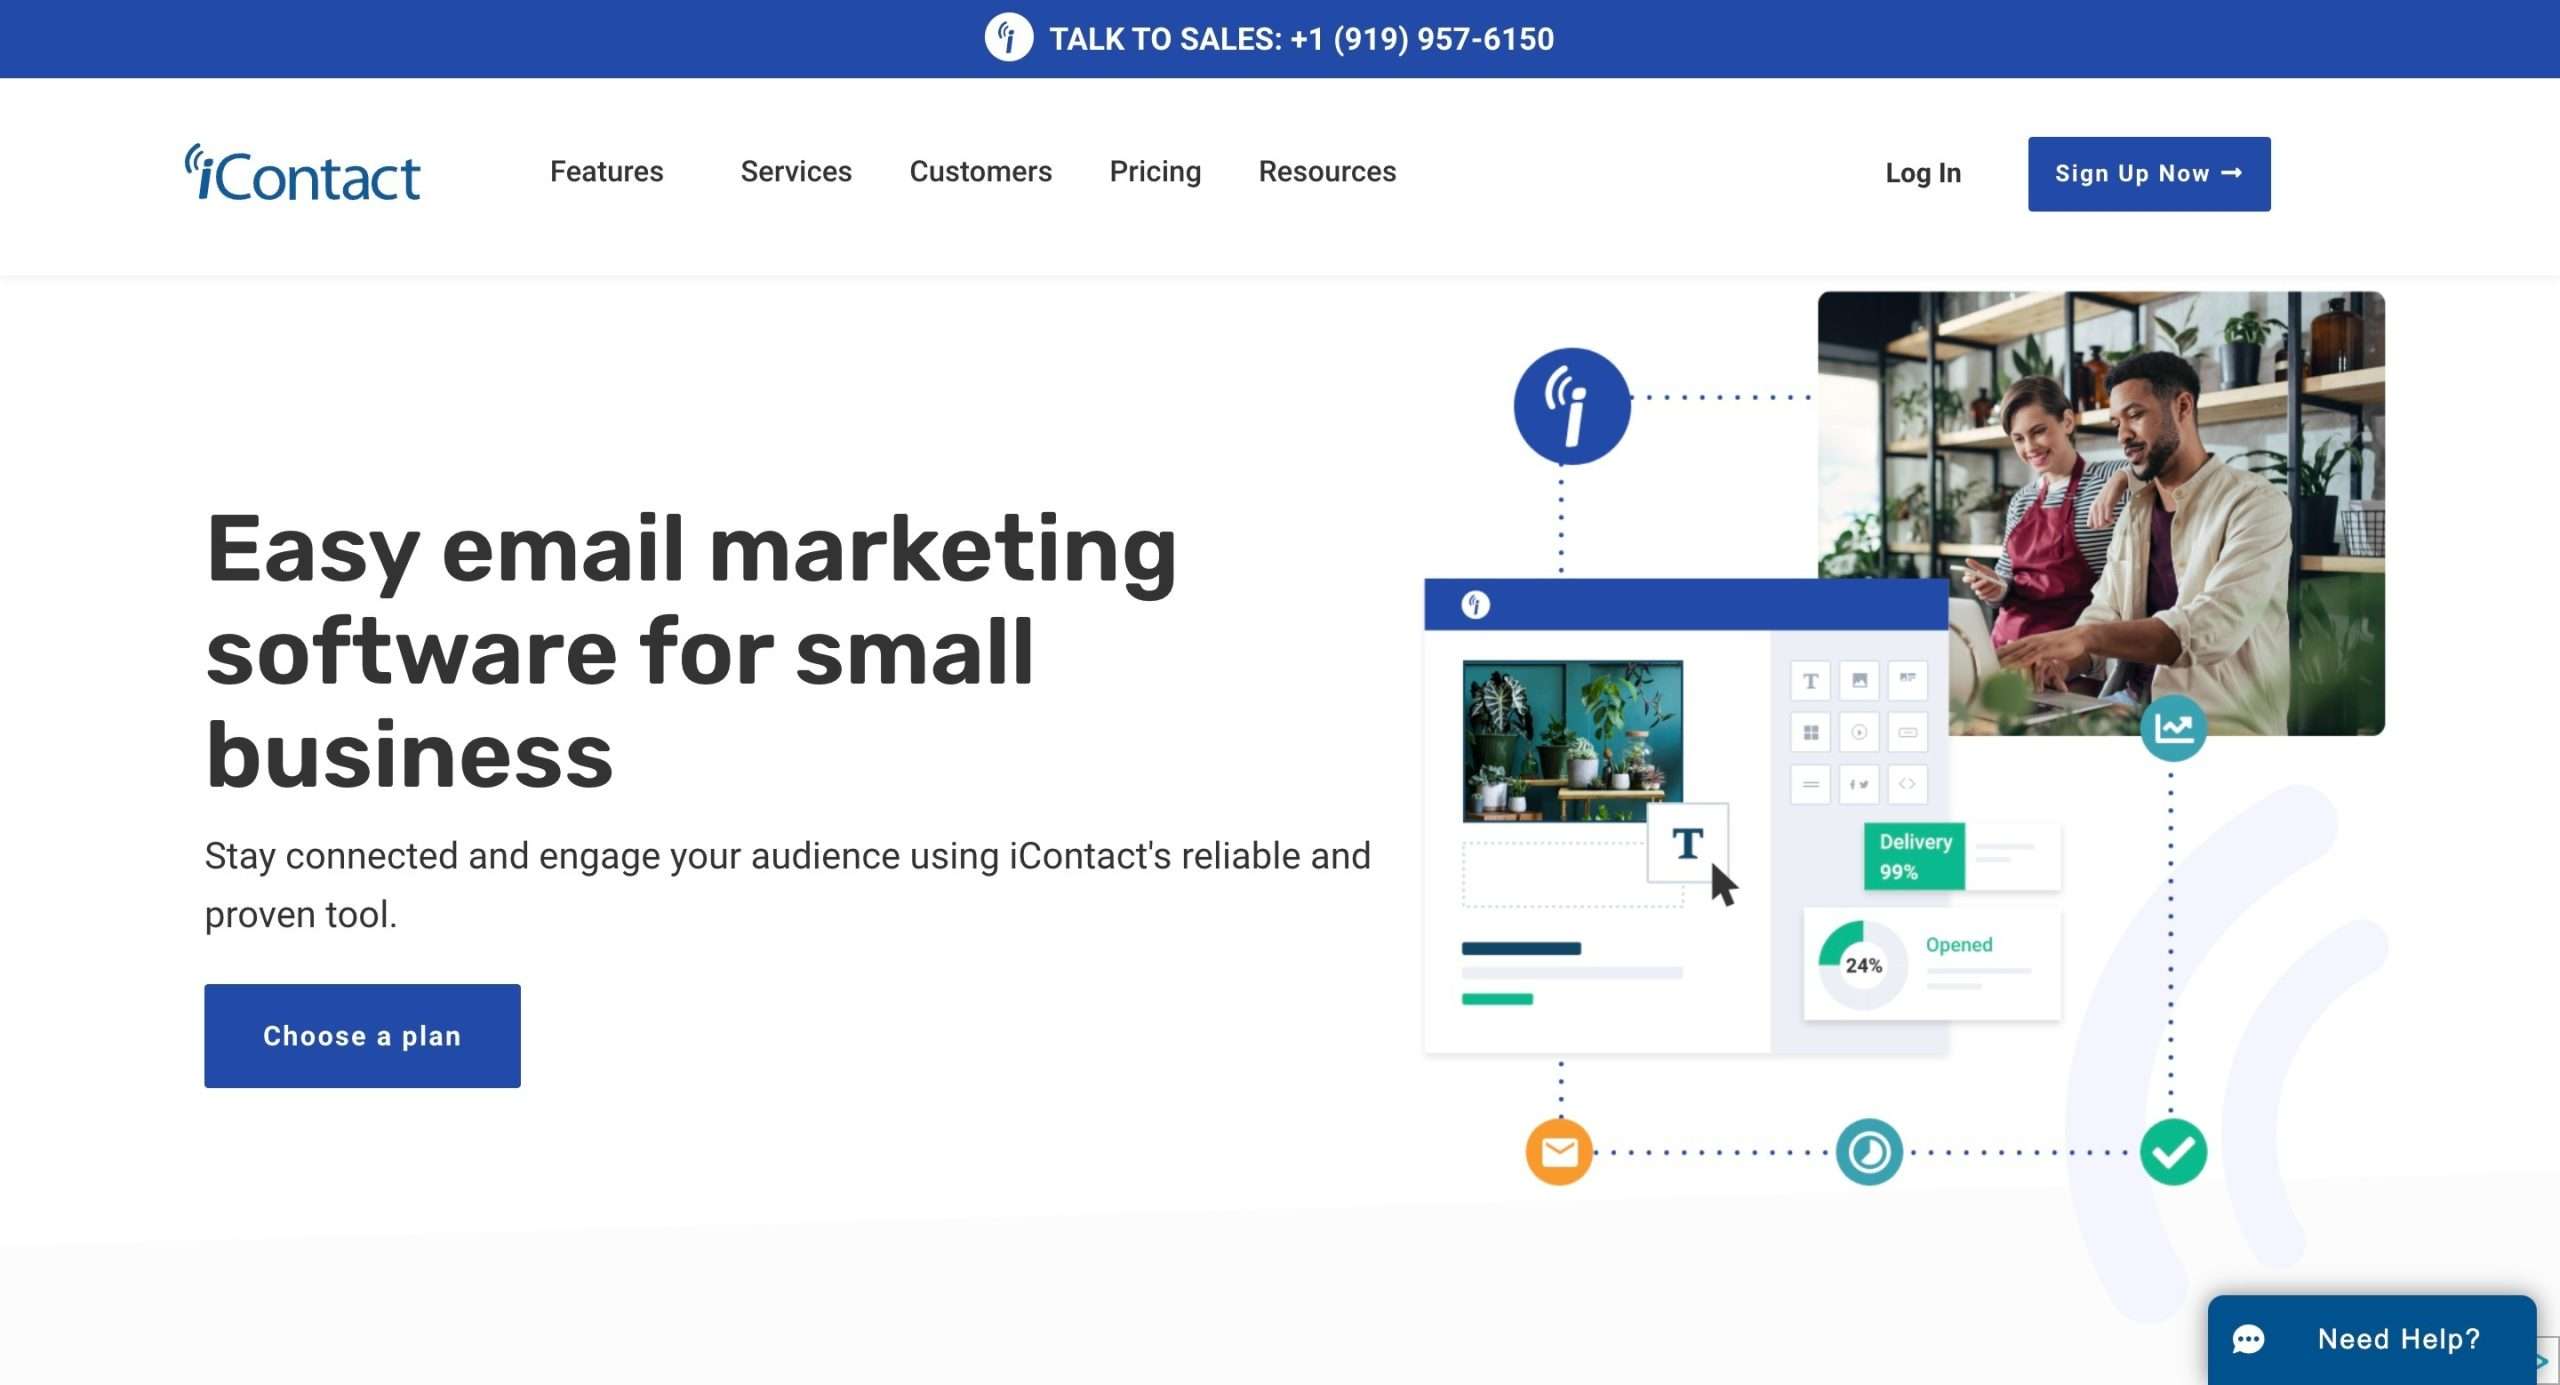Image resolution: width=2560 pixels, height=1385 pixels.
Task: Select the Text block tool in the editor
Action: click(x=1810, y=681)
